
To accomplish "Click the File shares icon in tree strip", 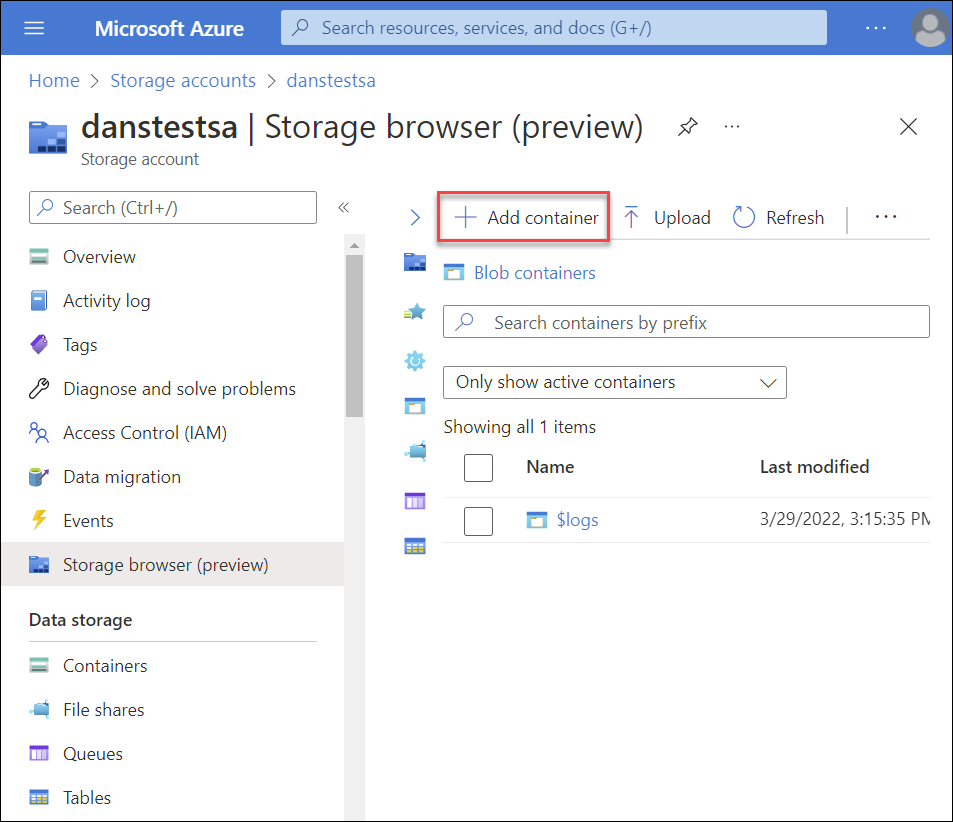I will pyautogui.click(x=416, y=451).
